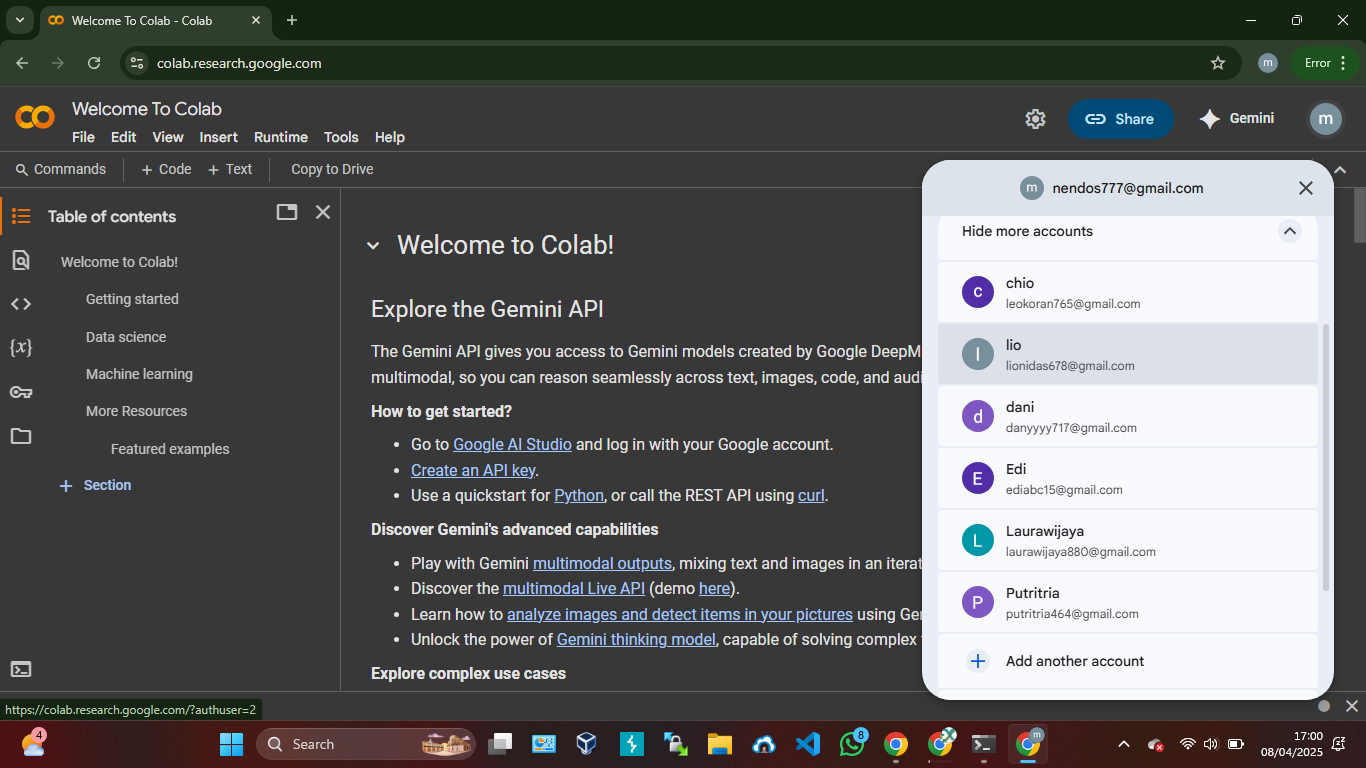Open the Terminal icon at sidebar bottom
This screenshot has width=1366, height=768.
point(21,669)
